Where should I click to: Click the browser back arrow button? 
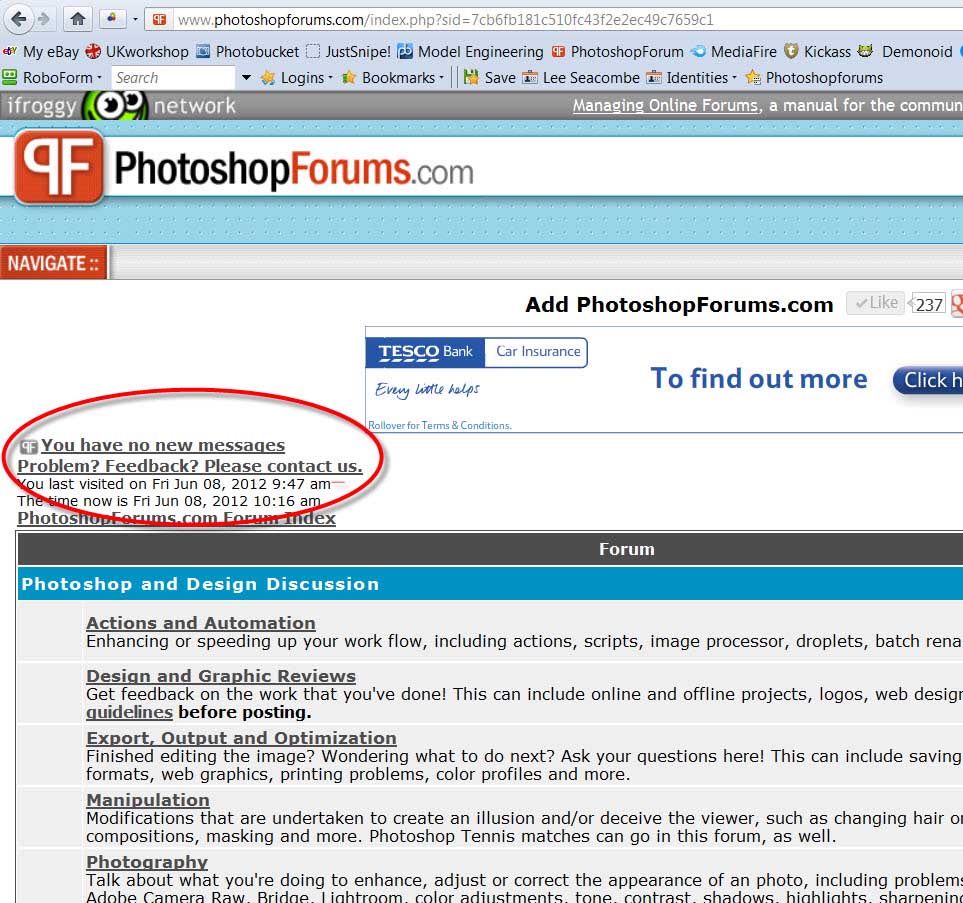18,19
